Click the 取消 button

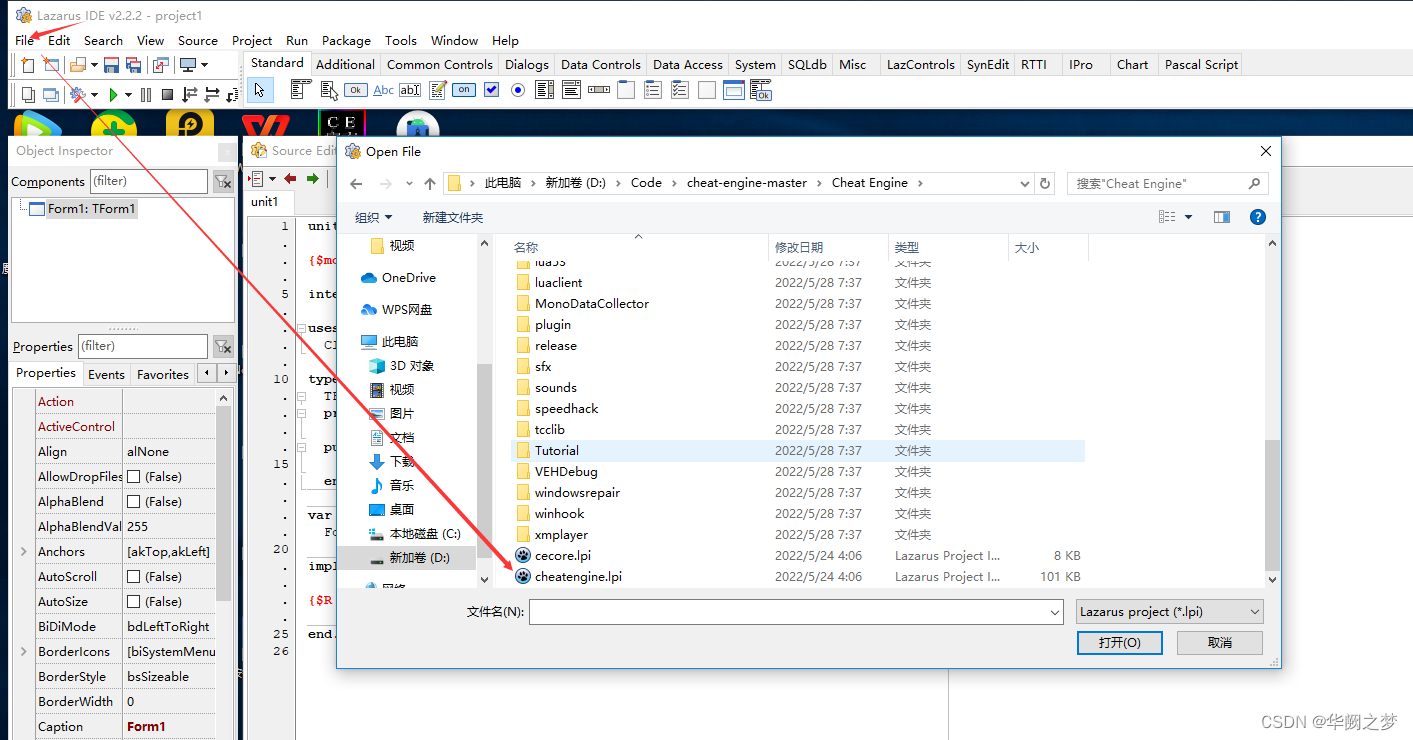click(x=1220, y=642)
